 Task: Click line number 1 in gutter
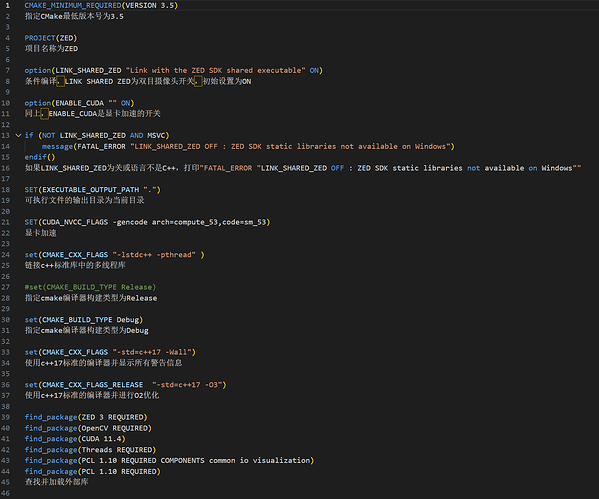[x=7, y=5]
